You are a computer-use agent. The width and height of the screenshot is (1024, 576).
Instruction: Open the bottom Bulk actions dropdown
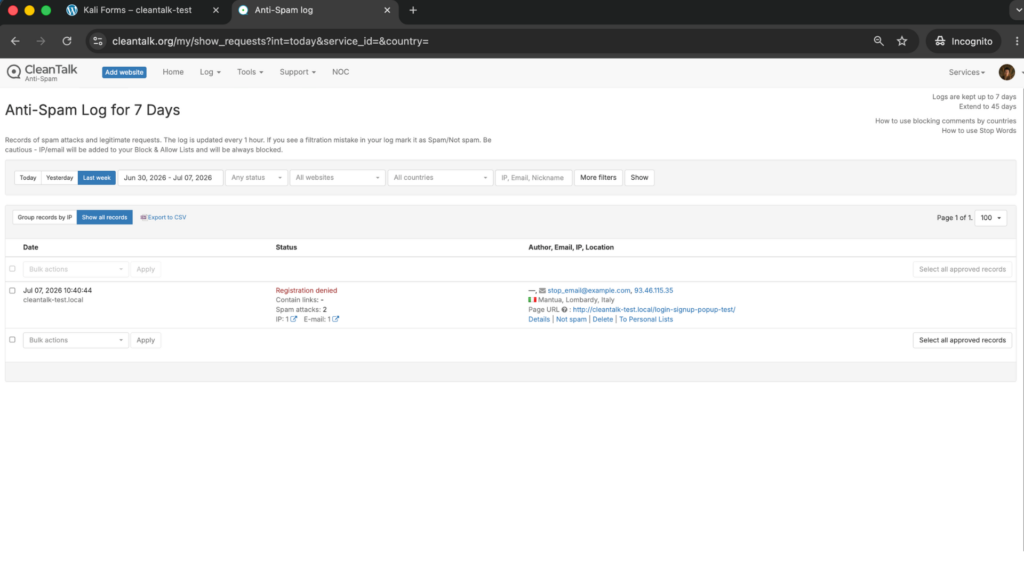coord(76,340)
